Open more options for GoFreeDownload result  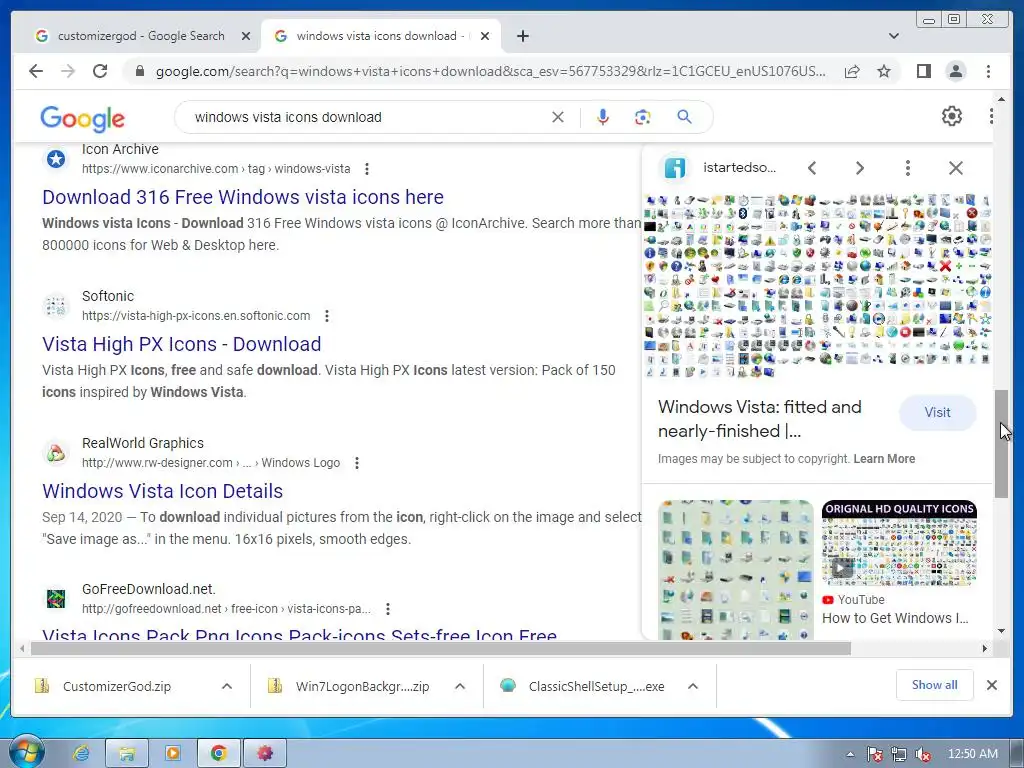[388, 609]
